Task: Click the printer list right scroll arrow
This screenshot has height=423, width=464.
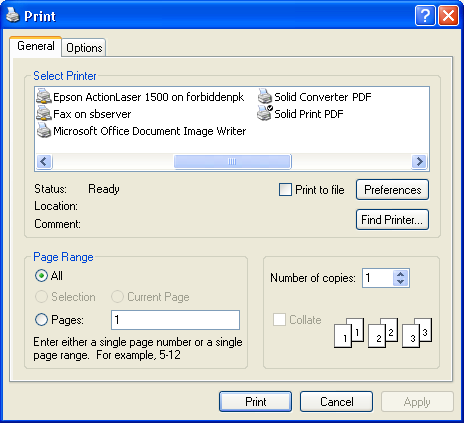Action: point(420,162)
